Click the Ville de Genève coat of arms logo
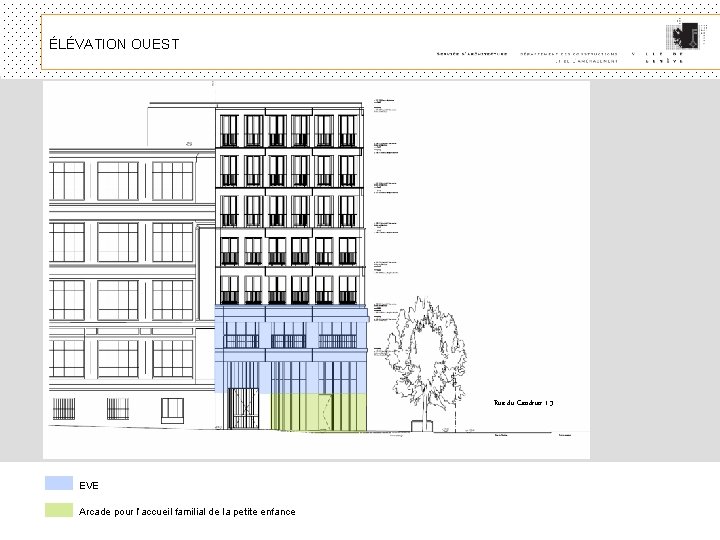 click(685, 36)
